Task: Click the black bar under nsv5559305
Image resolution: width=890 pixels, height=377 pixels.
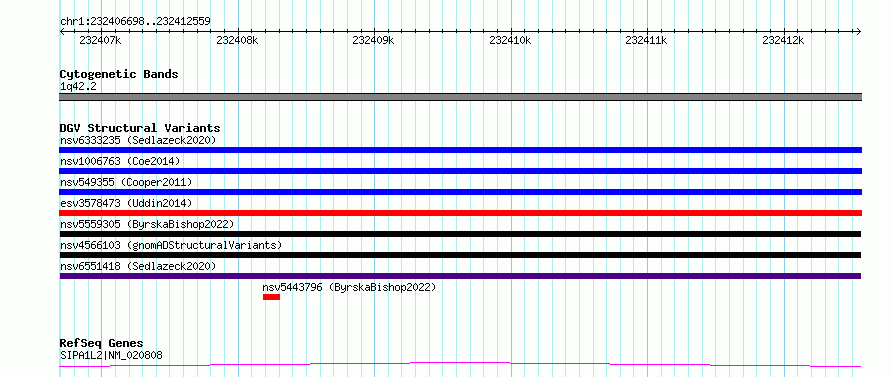Action: pyautogui.click(x=460, y=234)
